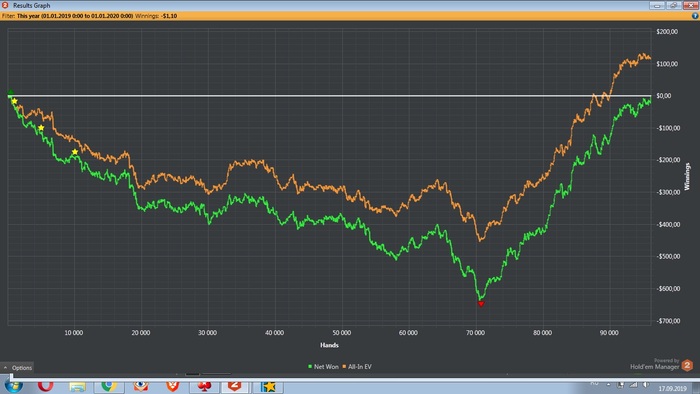Open Google Chrome in the taskbar
Image resolution: width=700 pixels, height=394 pixels.
click(x=108, y=386)
